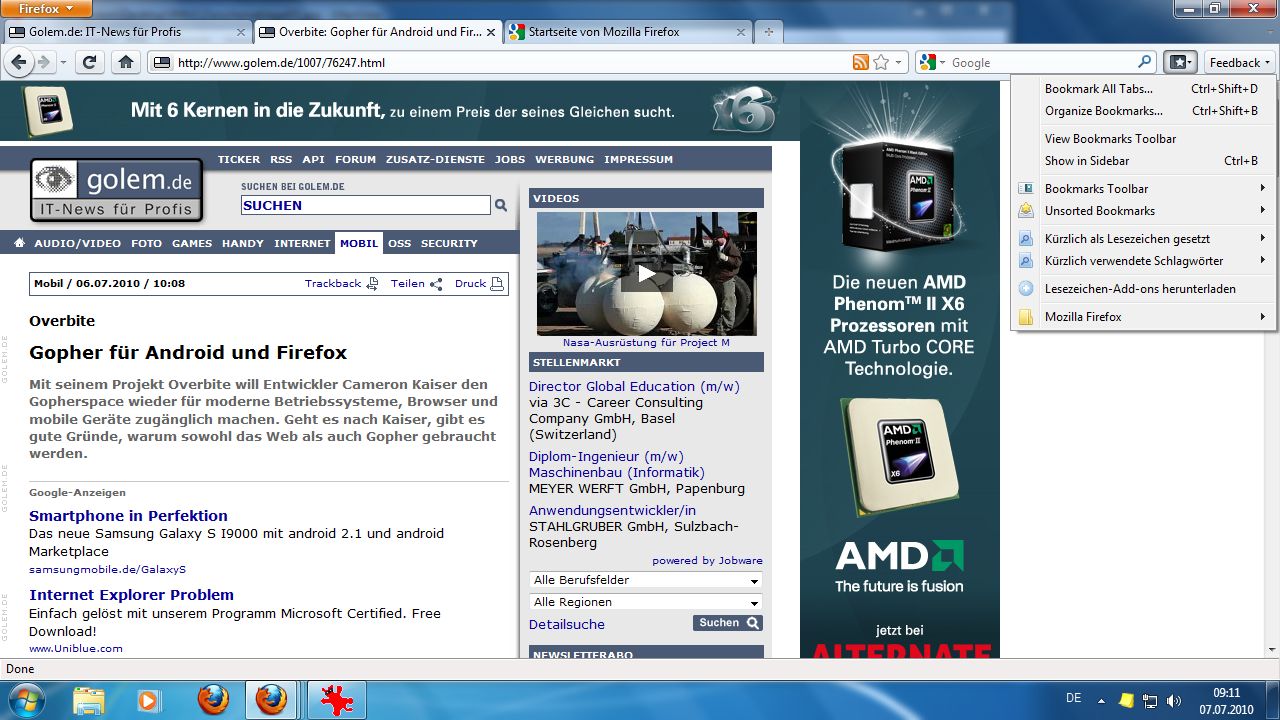This screenshot has height=720, width=1280.
Task: Click the magnifier icon in Google search box
Action: 1145,62
